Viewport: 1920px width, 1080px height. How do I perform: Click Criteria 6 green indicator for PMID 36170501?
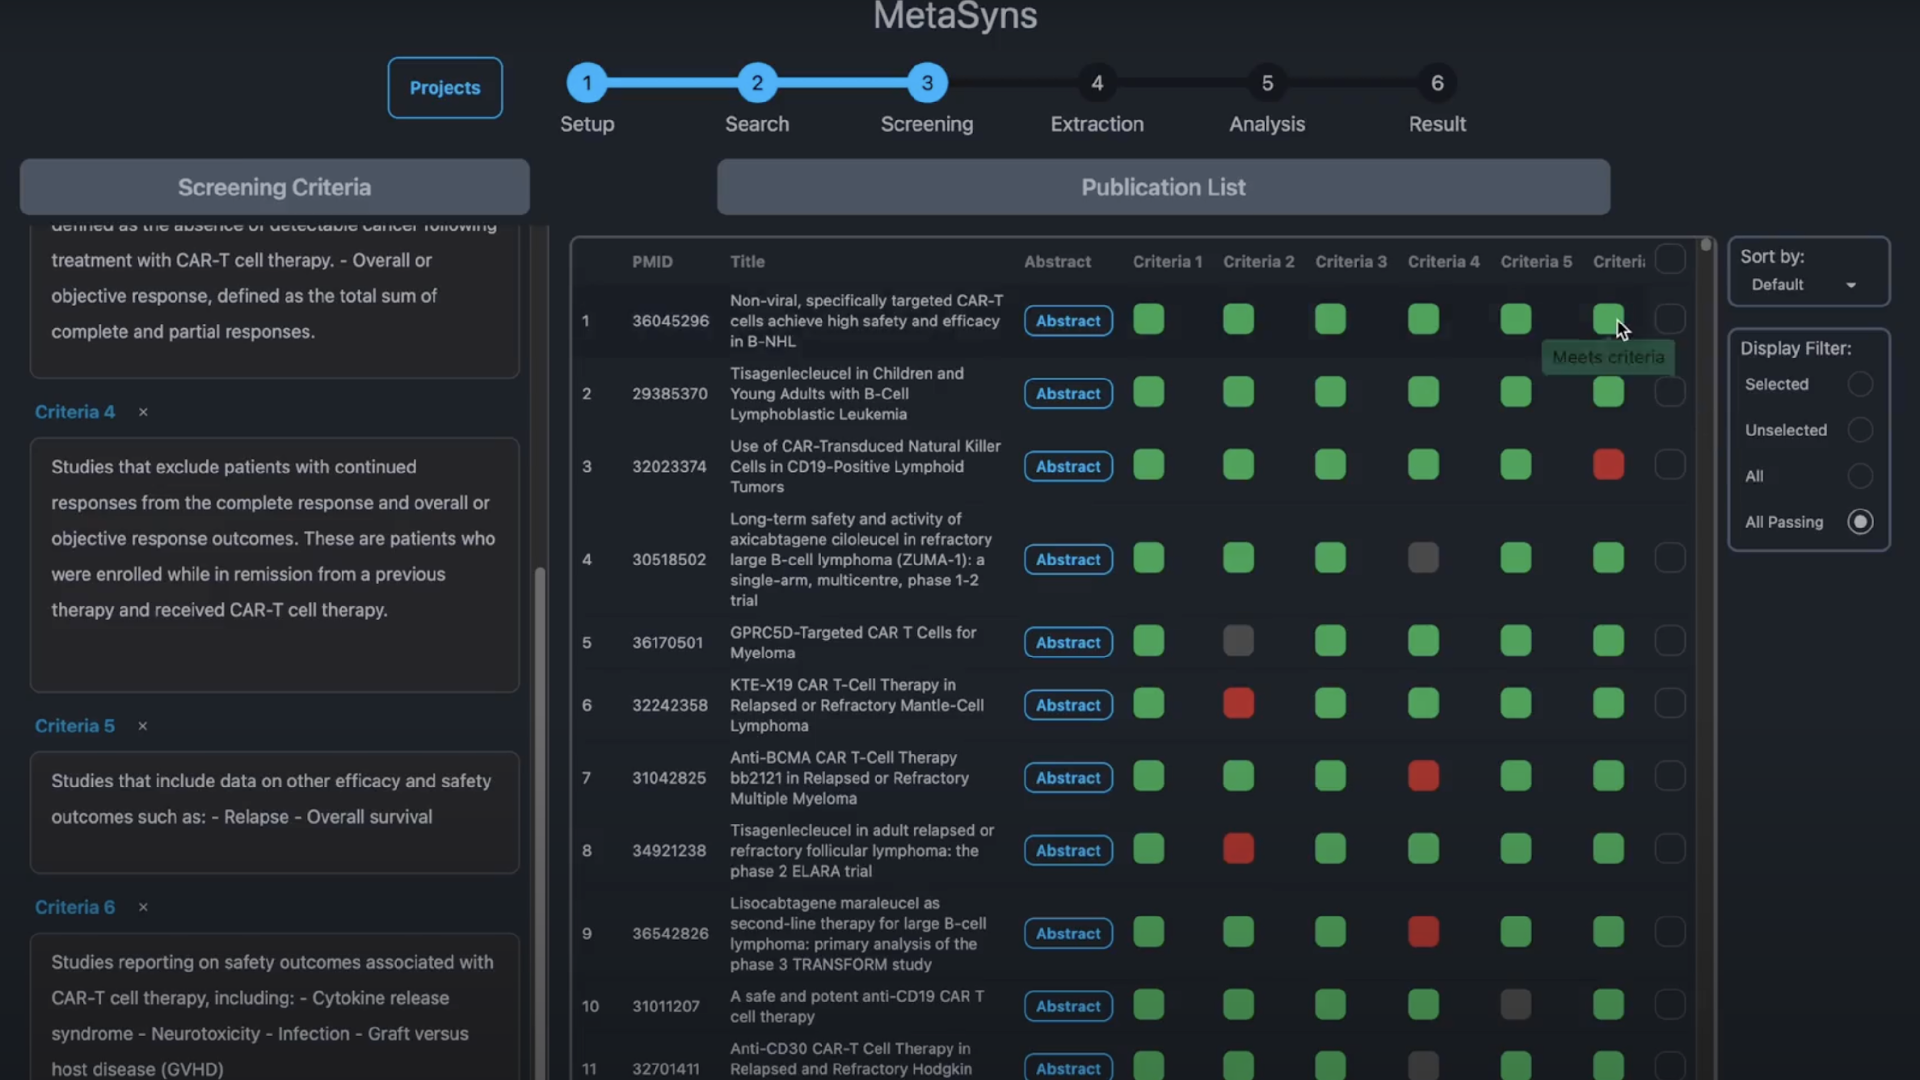(x=1608, y=641)
